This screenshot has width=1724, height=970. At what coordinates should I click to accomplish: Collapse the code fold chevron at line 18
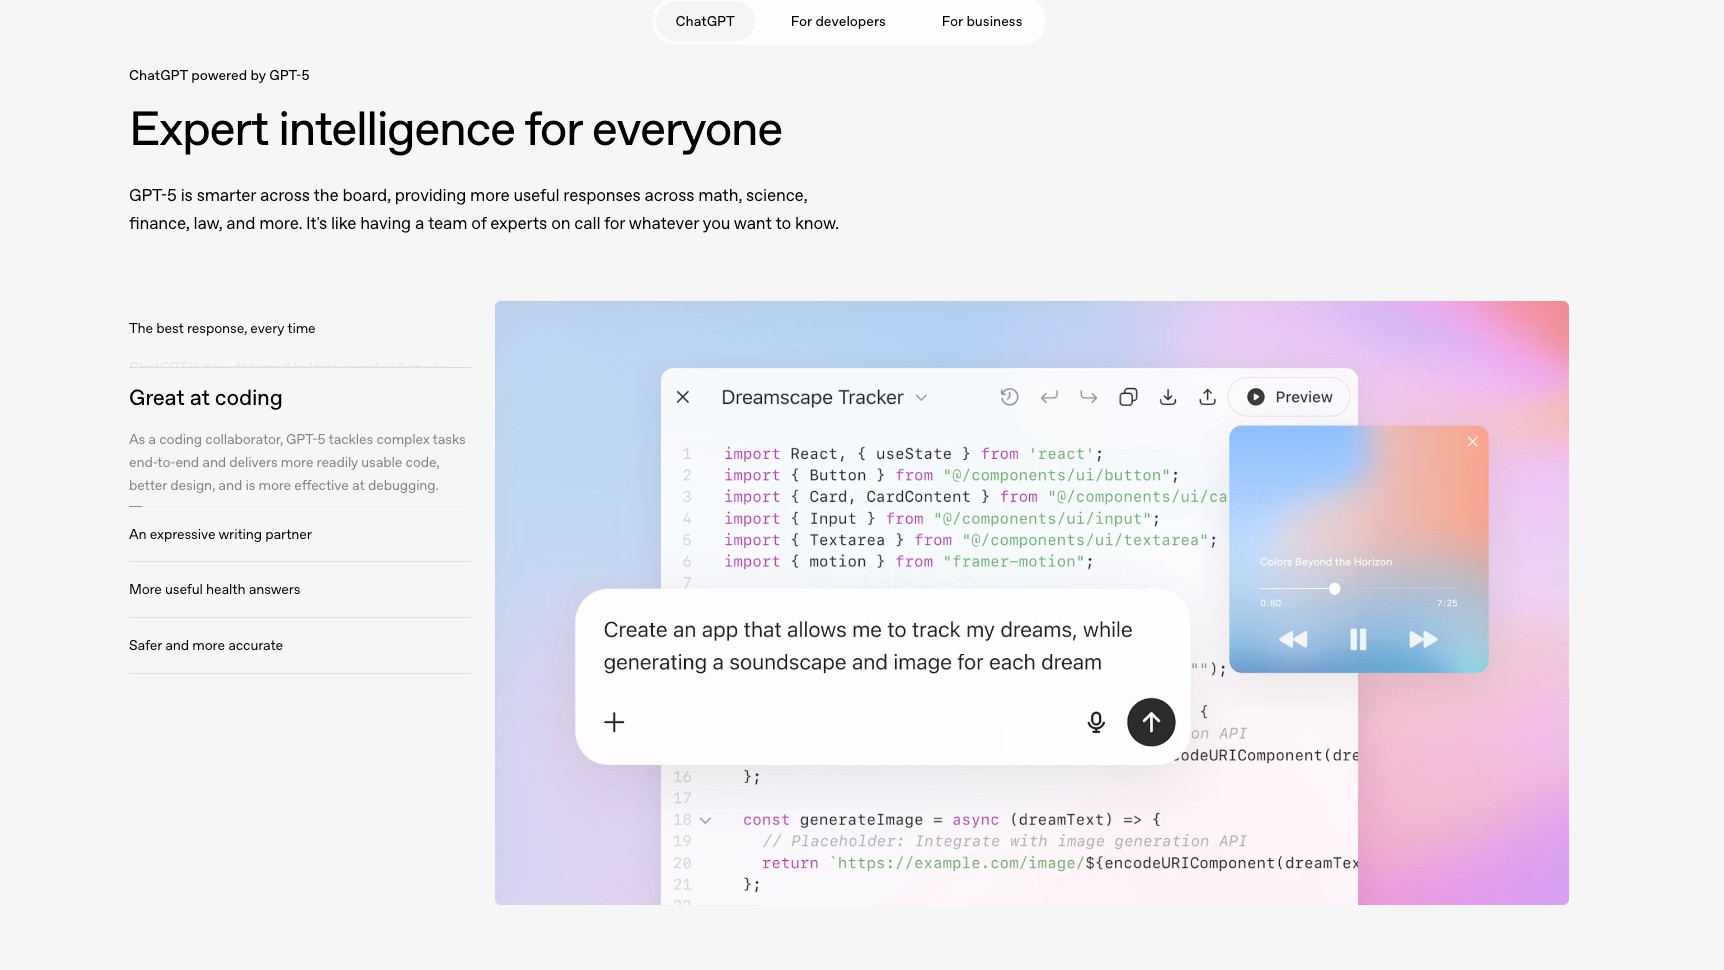[x=705, y=820]
